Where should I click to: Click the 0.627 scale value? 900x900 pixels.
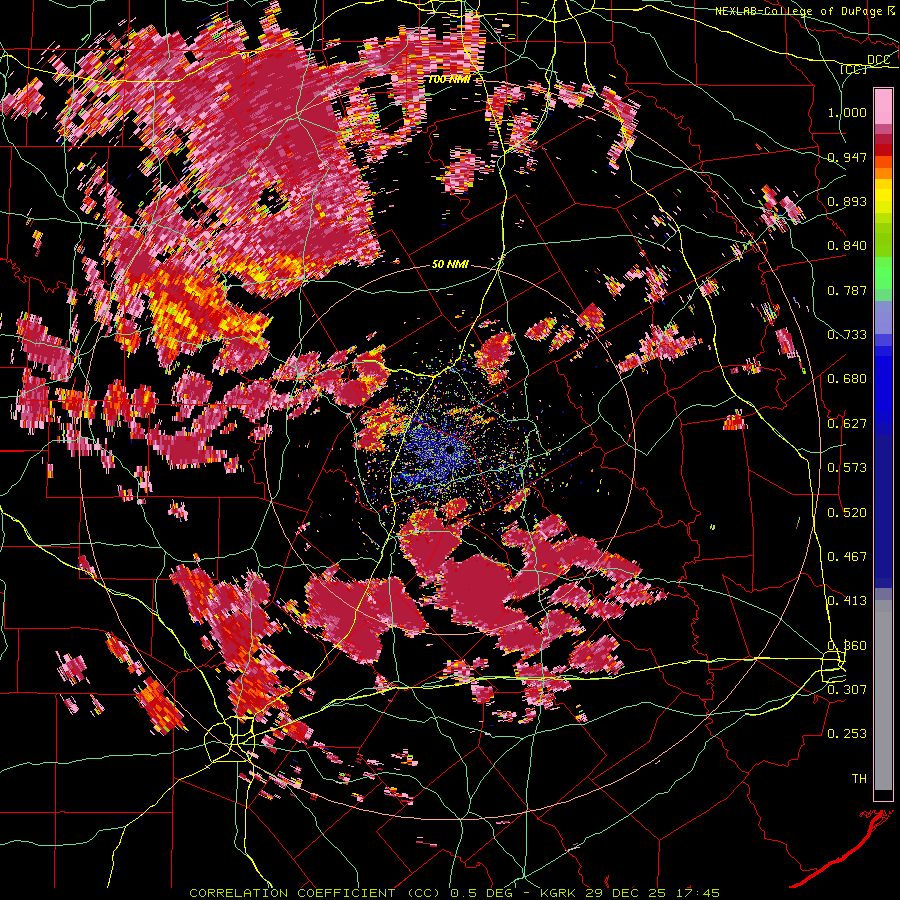[x=847, y=424]
